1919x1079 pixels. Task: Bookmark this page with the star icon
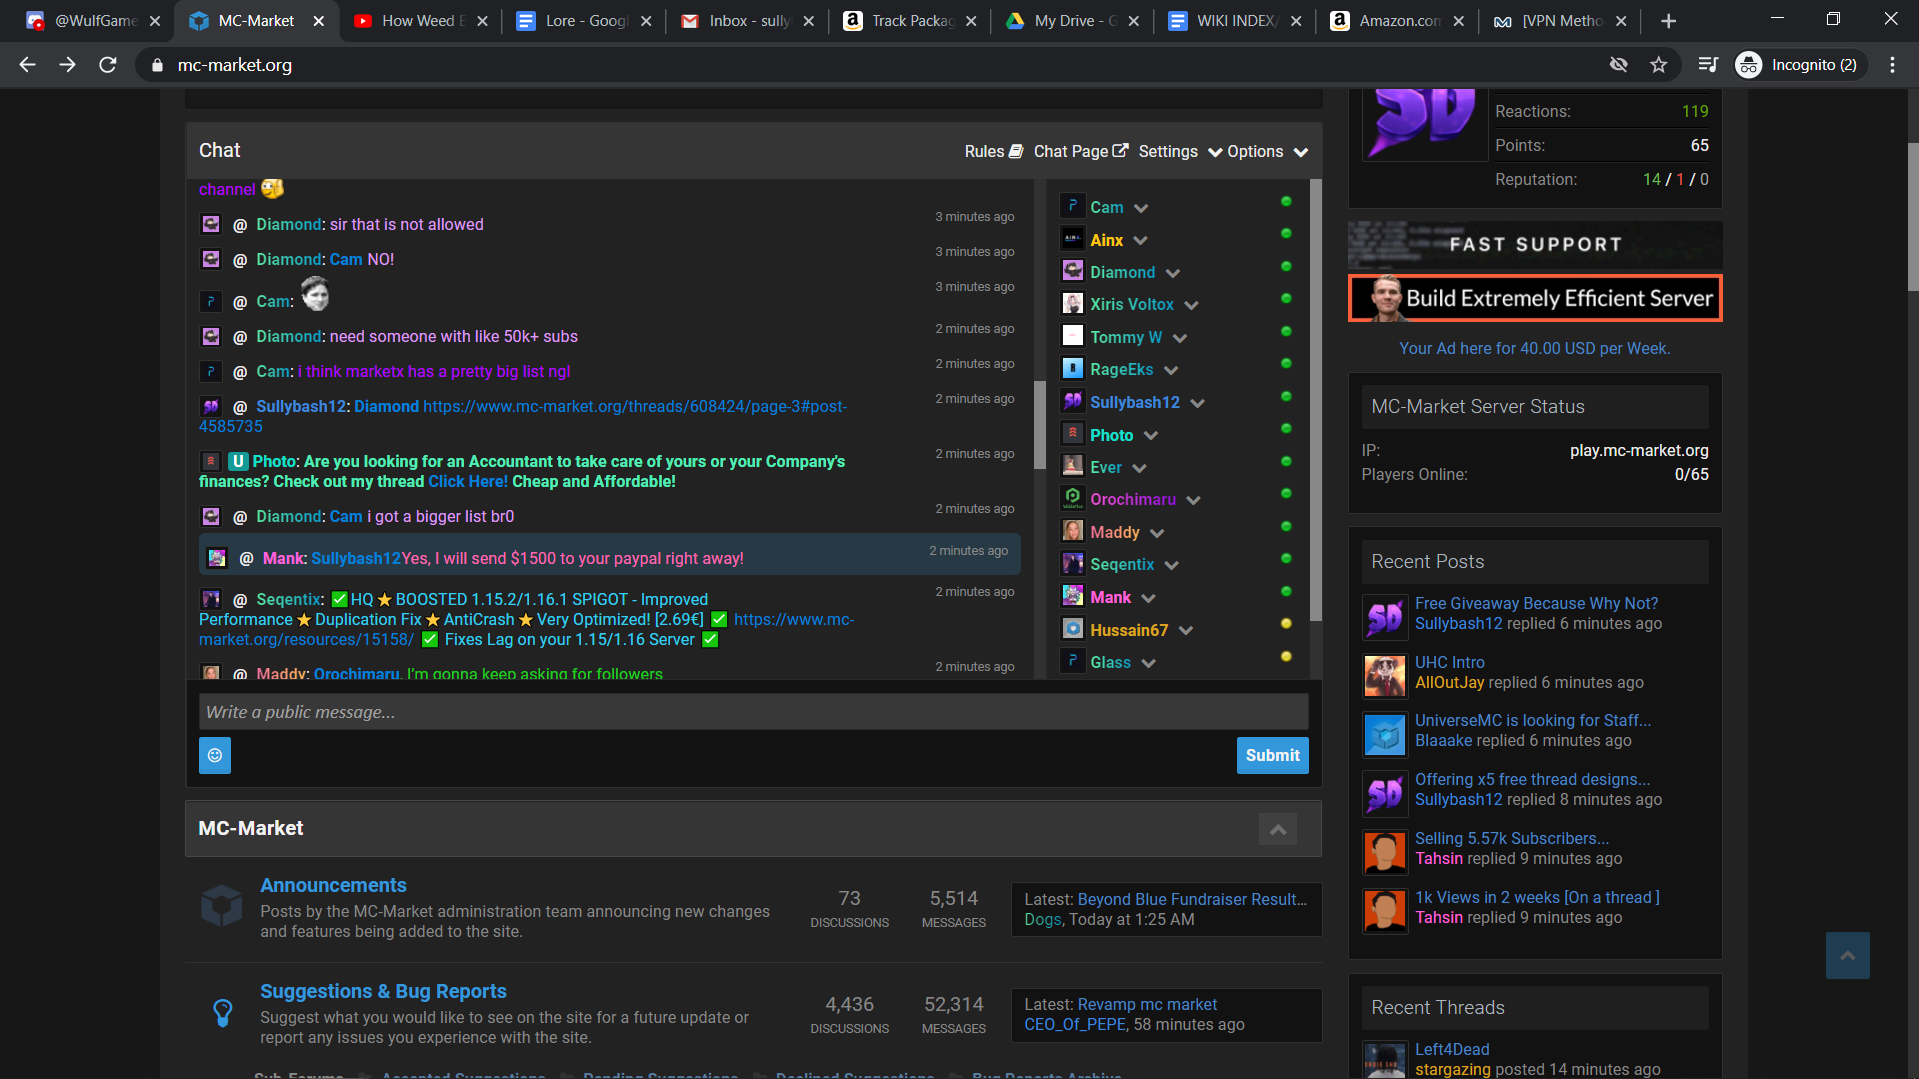coord(1659,65)
